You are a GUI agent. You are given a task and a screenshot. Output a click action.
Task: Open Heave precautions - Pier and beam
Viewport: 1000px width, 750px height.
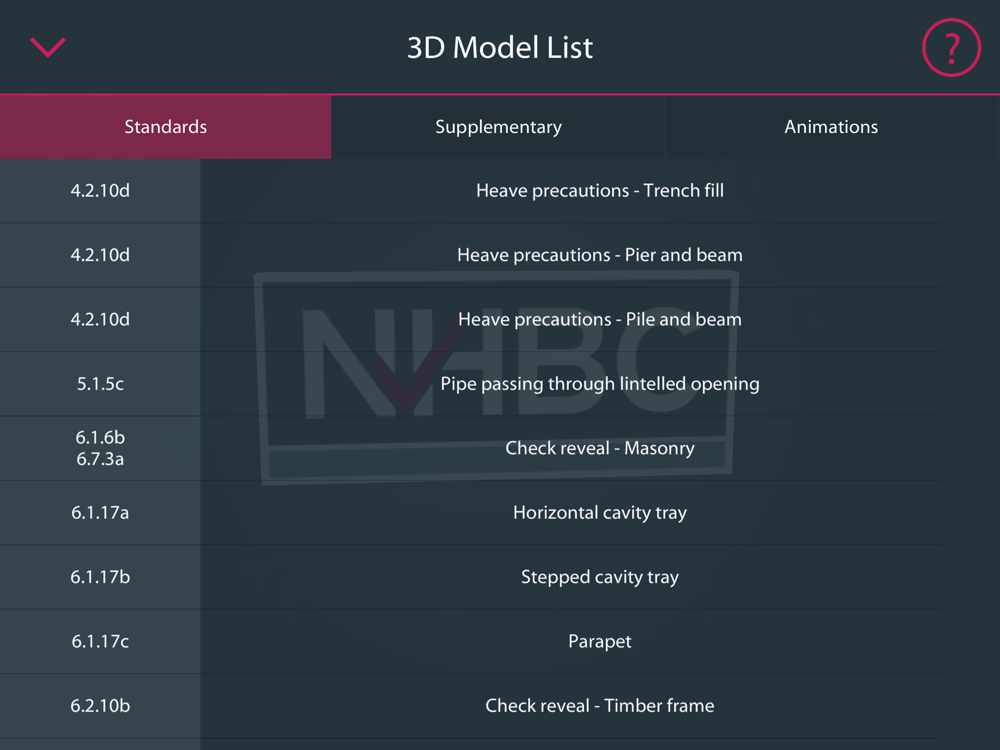pyautogui.click(x=600, y=255)
